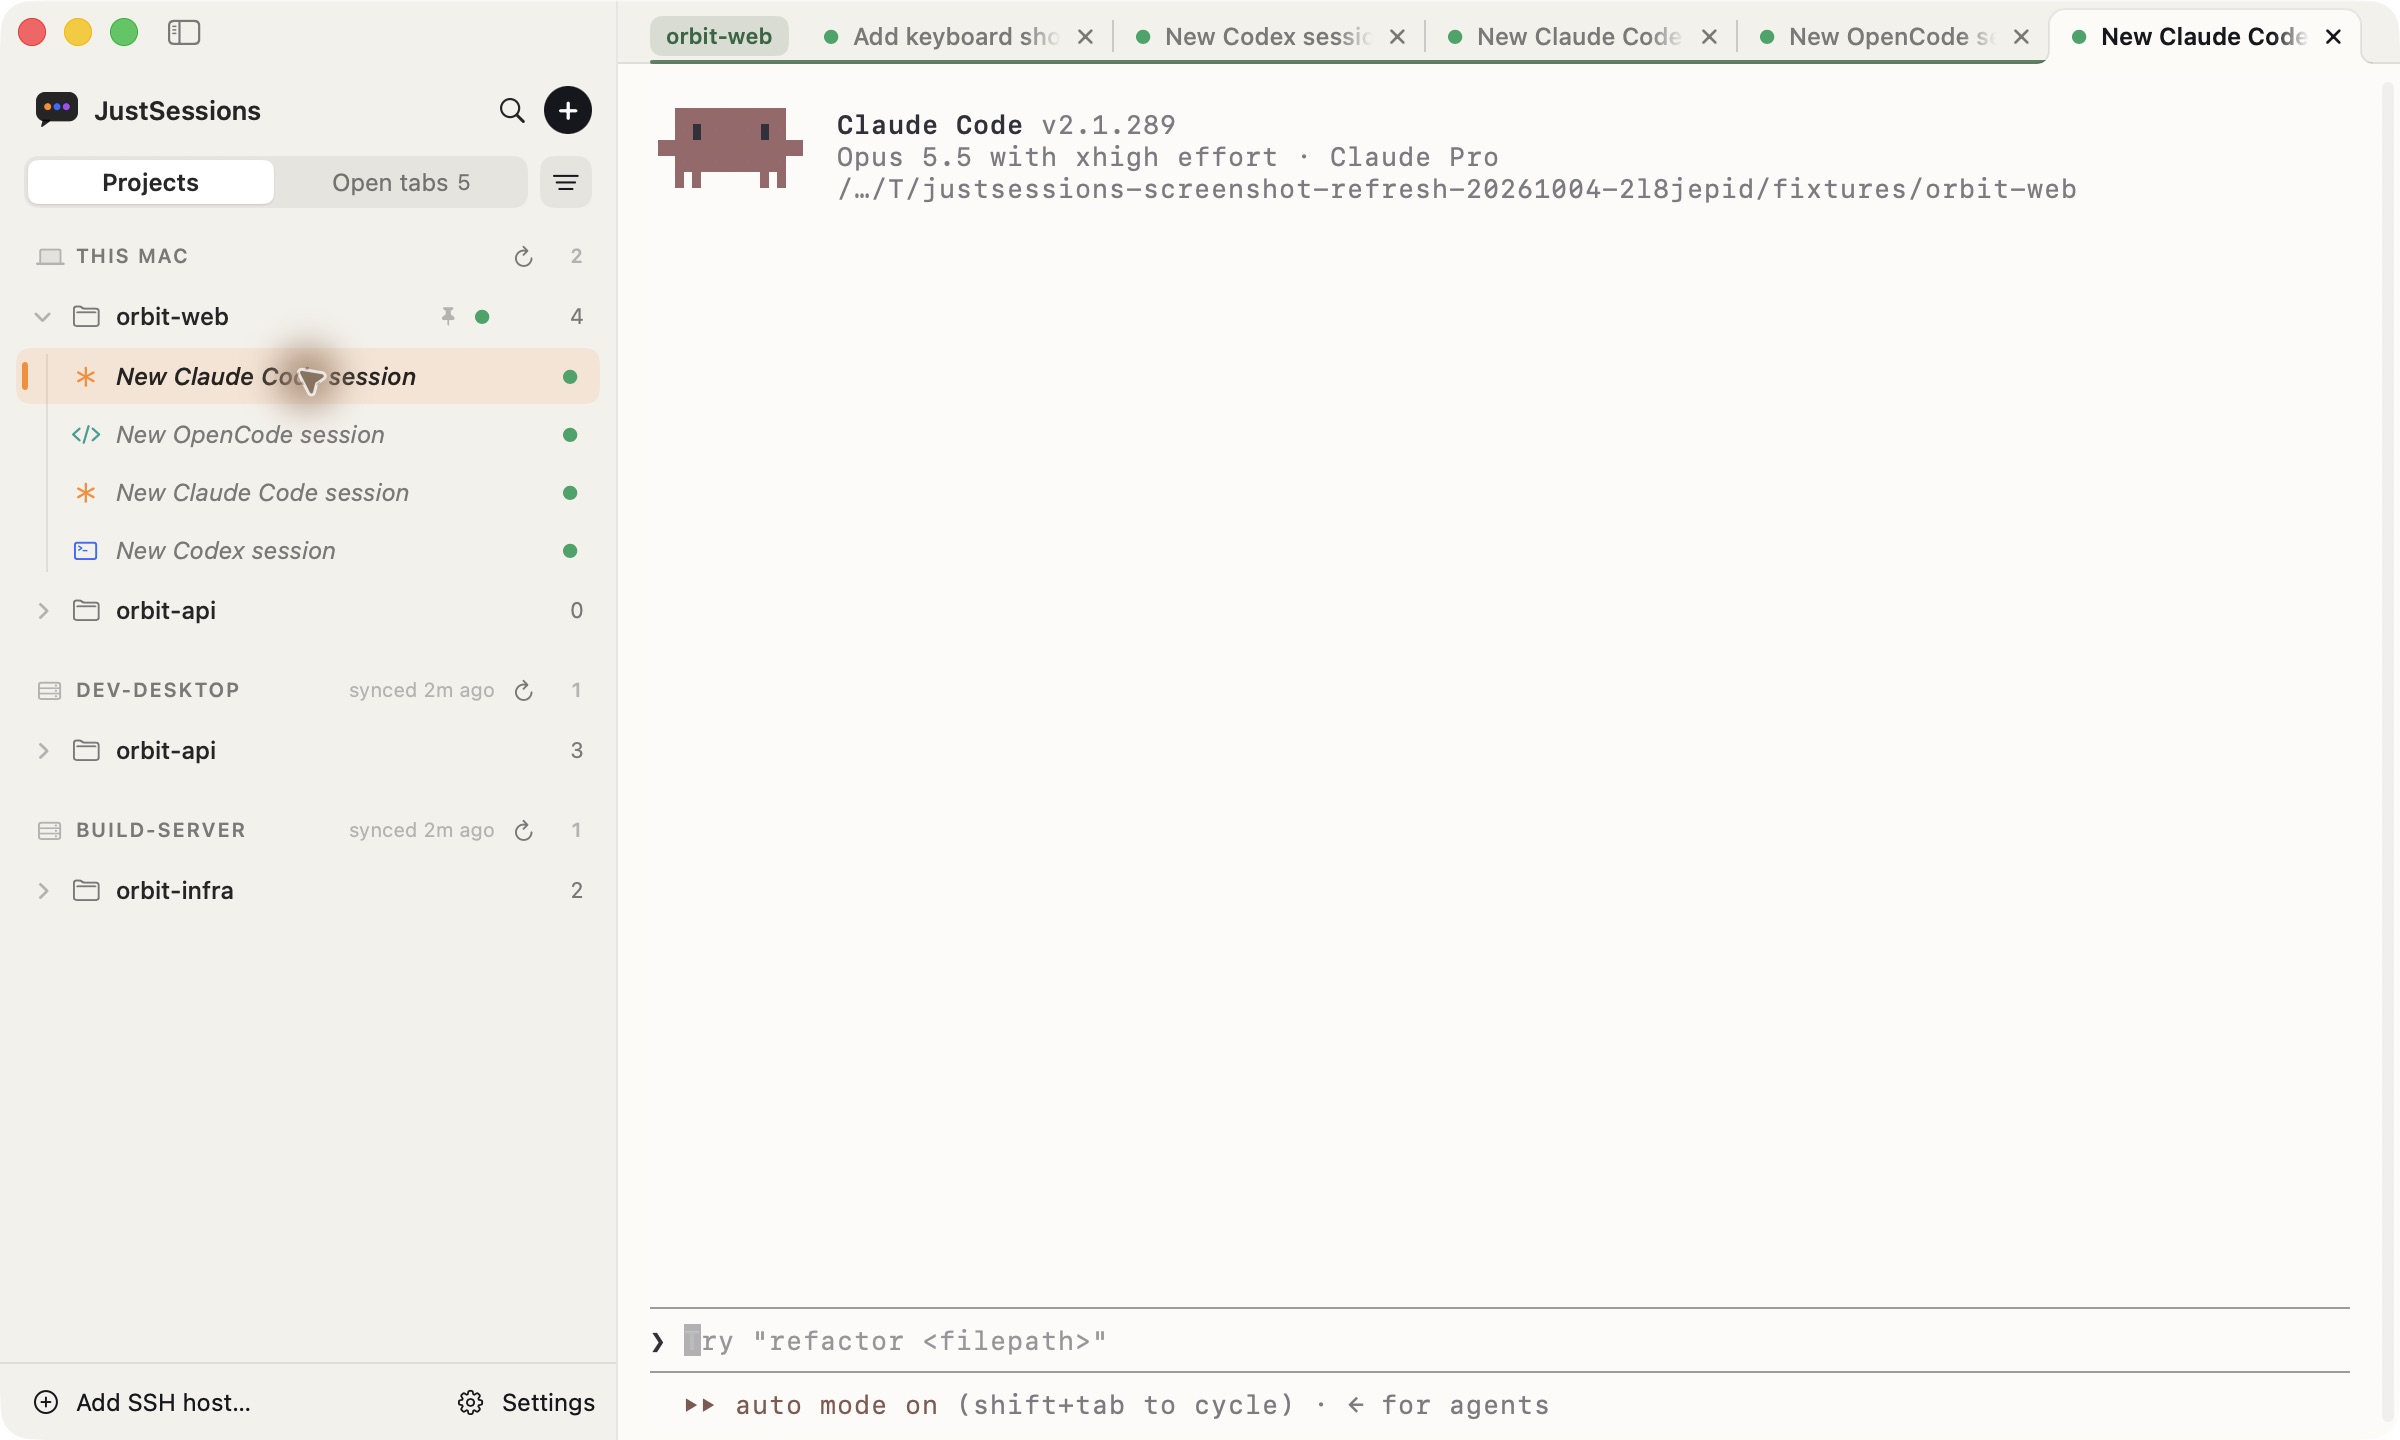Screen dimensions: 2400x1440
Task: Open the Settings label
Action: (548, 1403)
